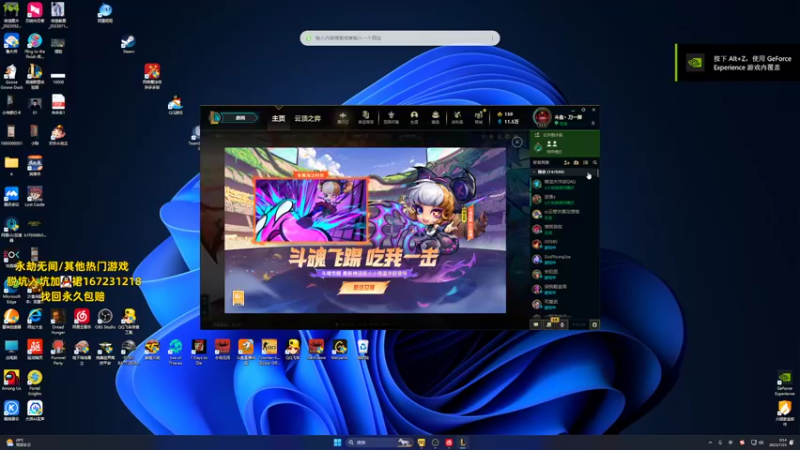Select friend GodYoungJoy in friends list
The image size is (800, 450).
click(564, 259)
